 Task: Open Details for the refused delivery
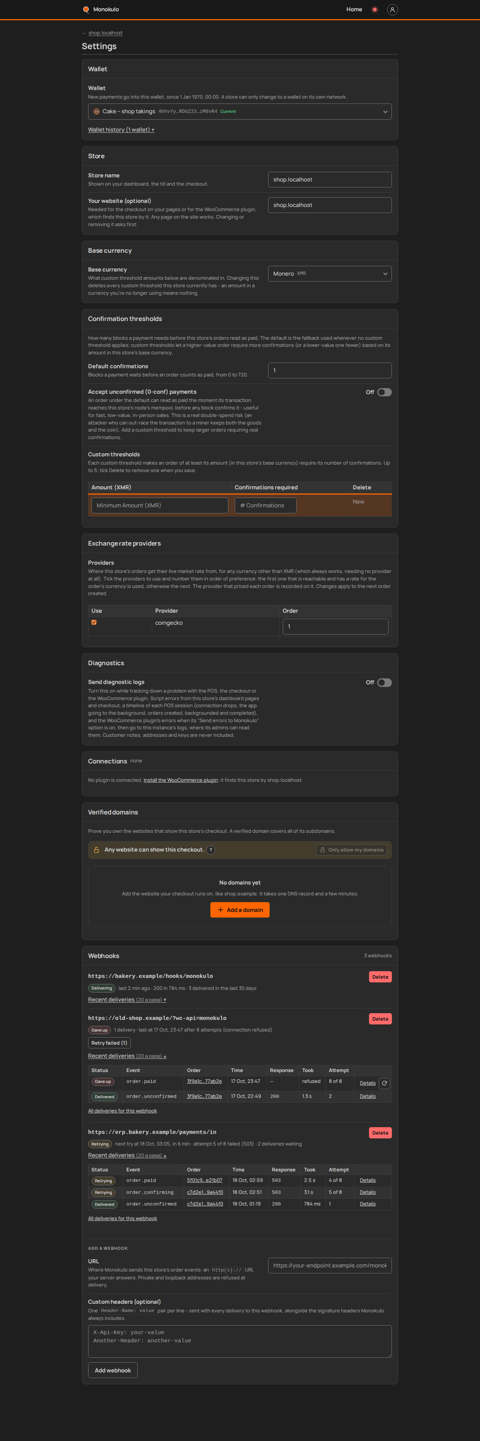pyautogui.click(x=368, y=1083)
